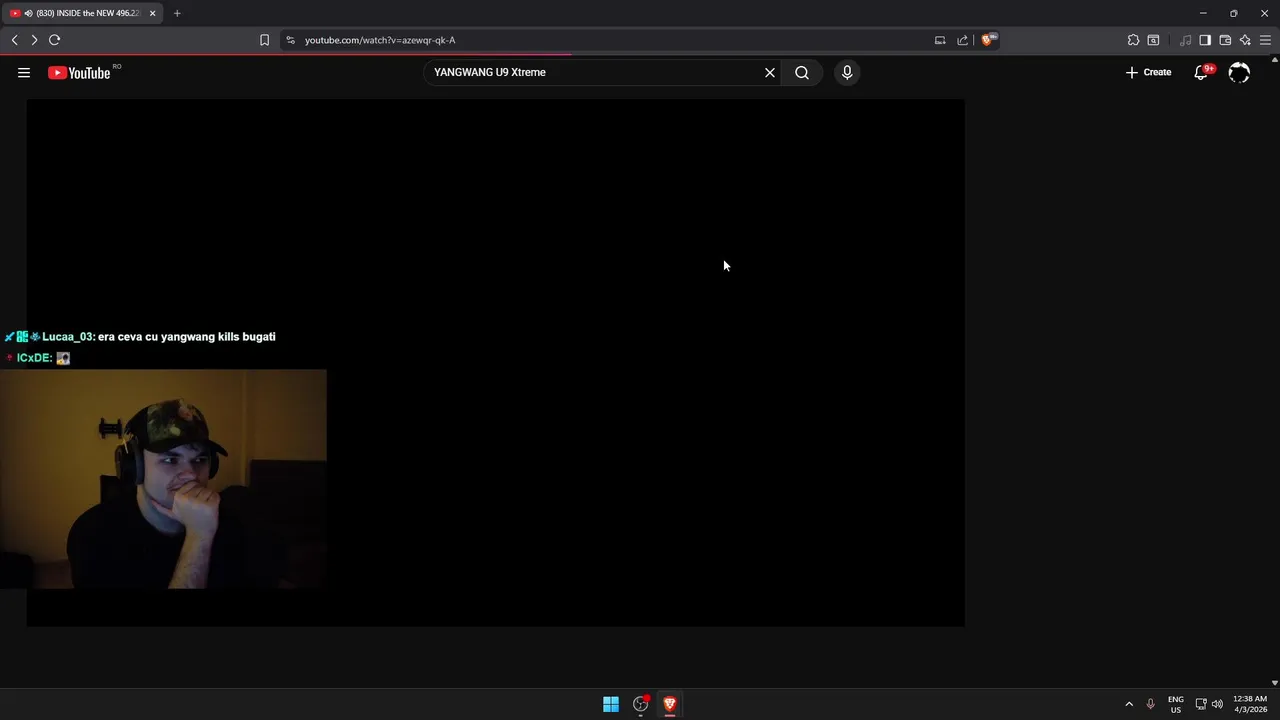Screen dimensions: 1280x720
Task: Click Lucaa_03 chat message text
Action: (x=187, y=337)
